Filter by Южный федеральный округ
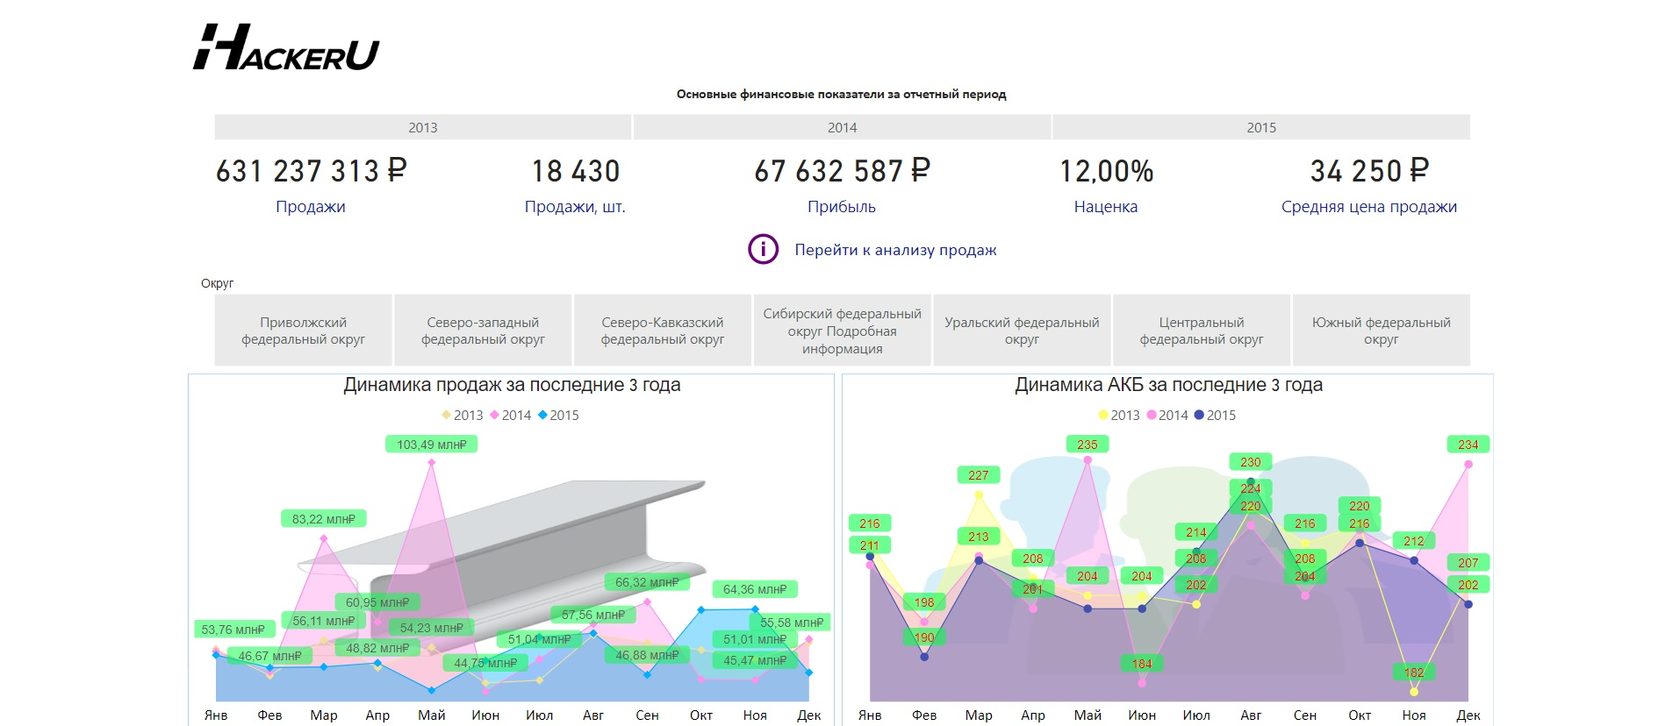 (1381, 330)
